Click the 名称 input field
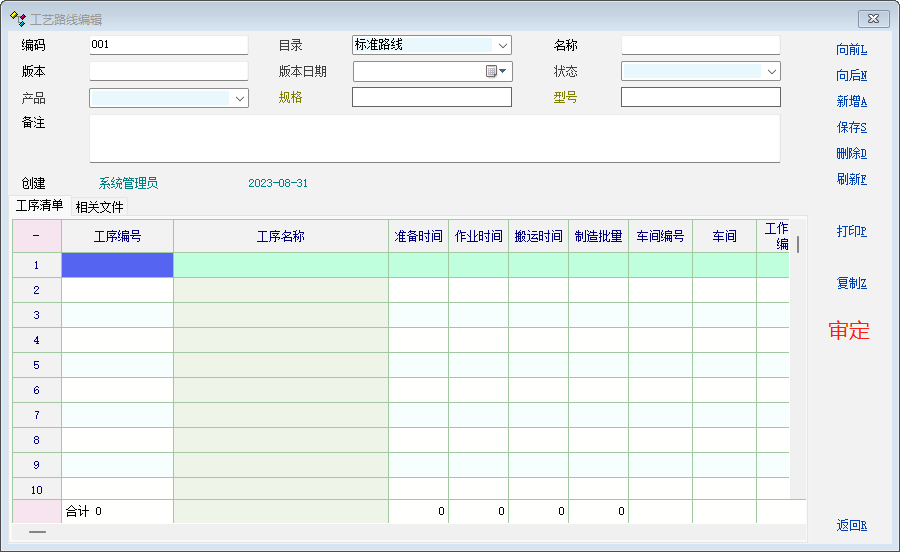 click(x=700, y=45)
